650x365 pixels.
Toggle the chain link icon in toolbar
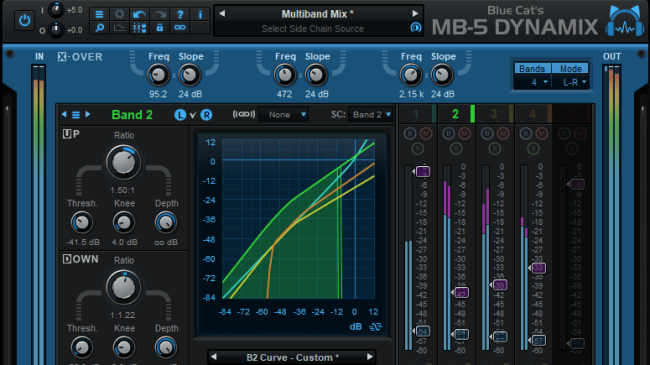pyautogui.click(x=180, y=28)
